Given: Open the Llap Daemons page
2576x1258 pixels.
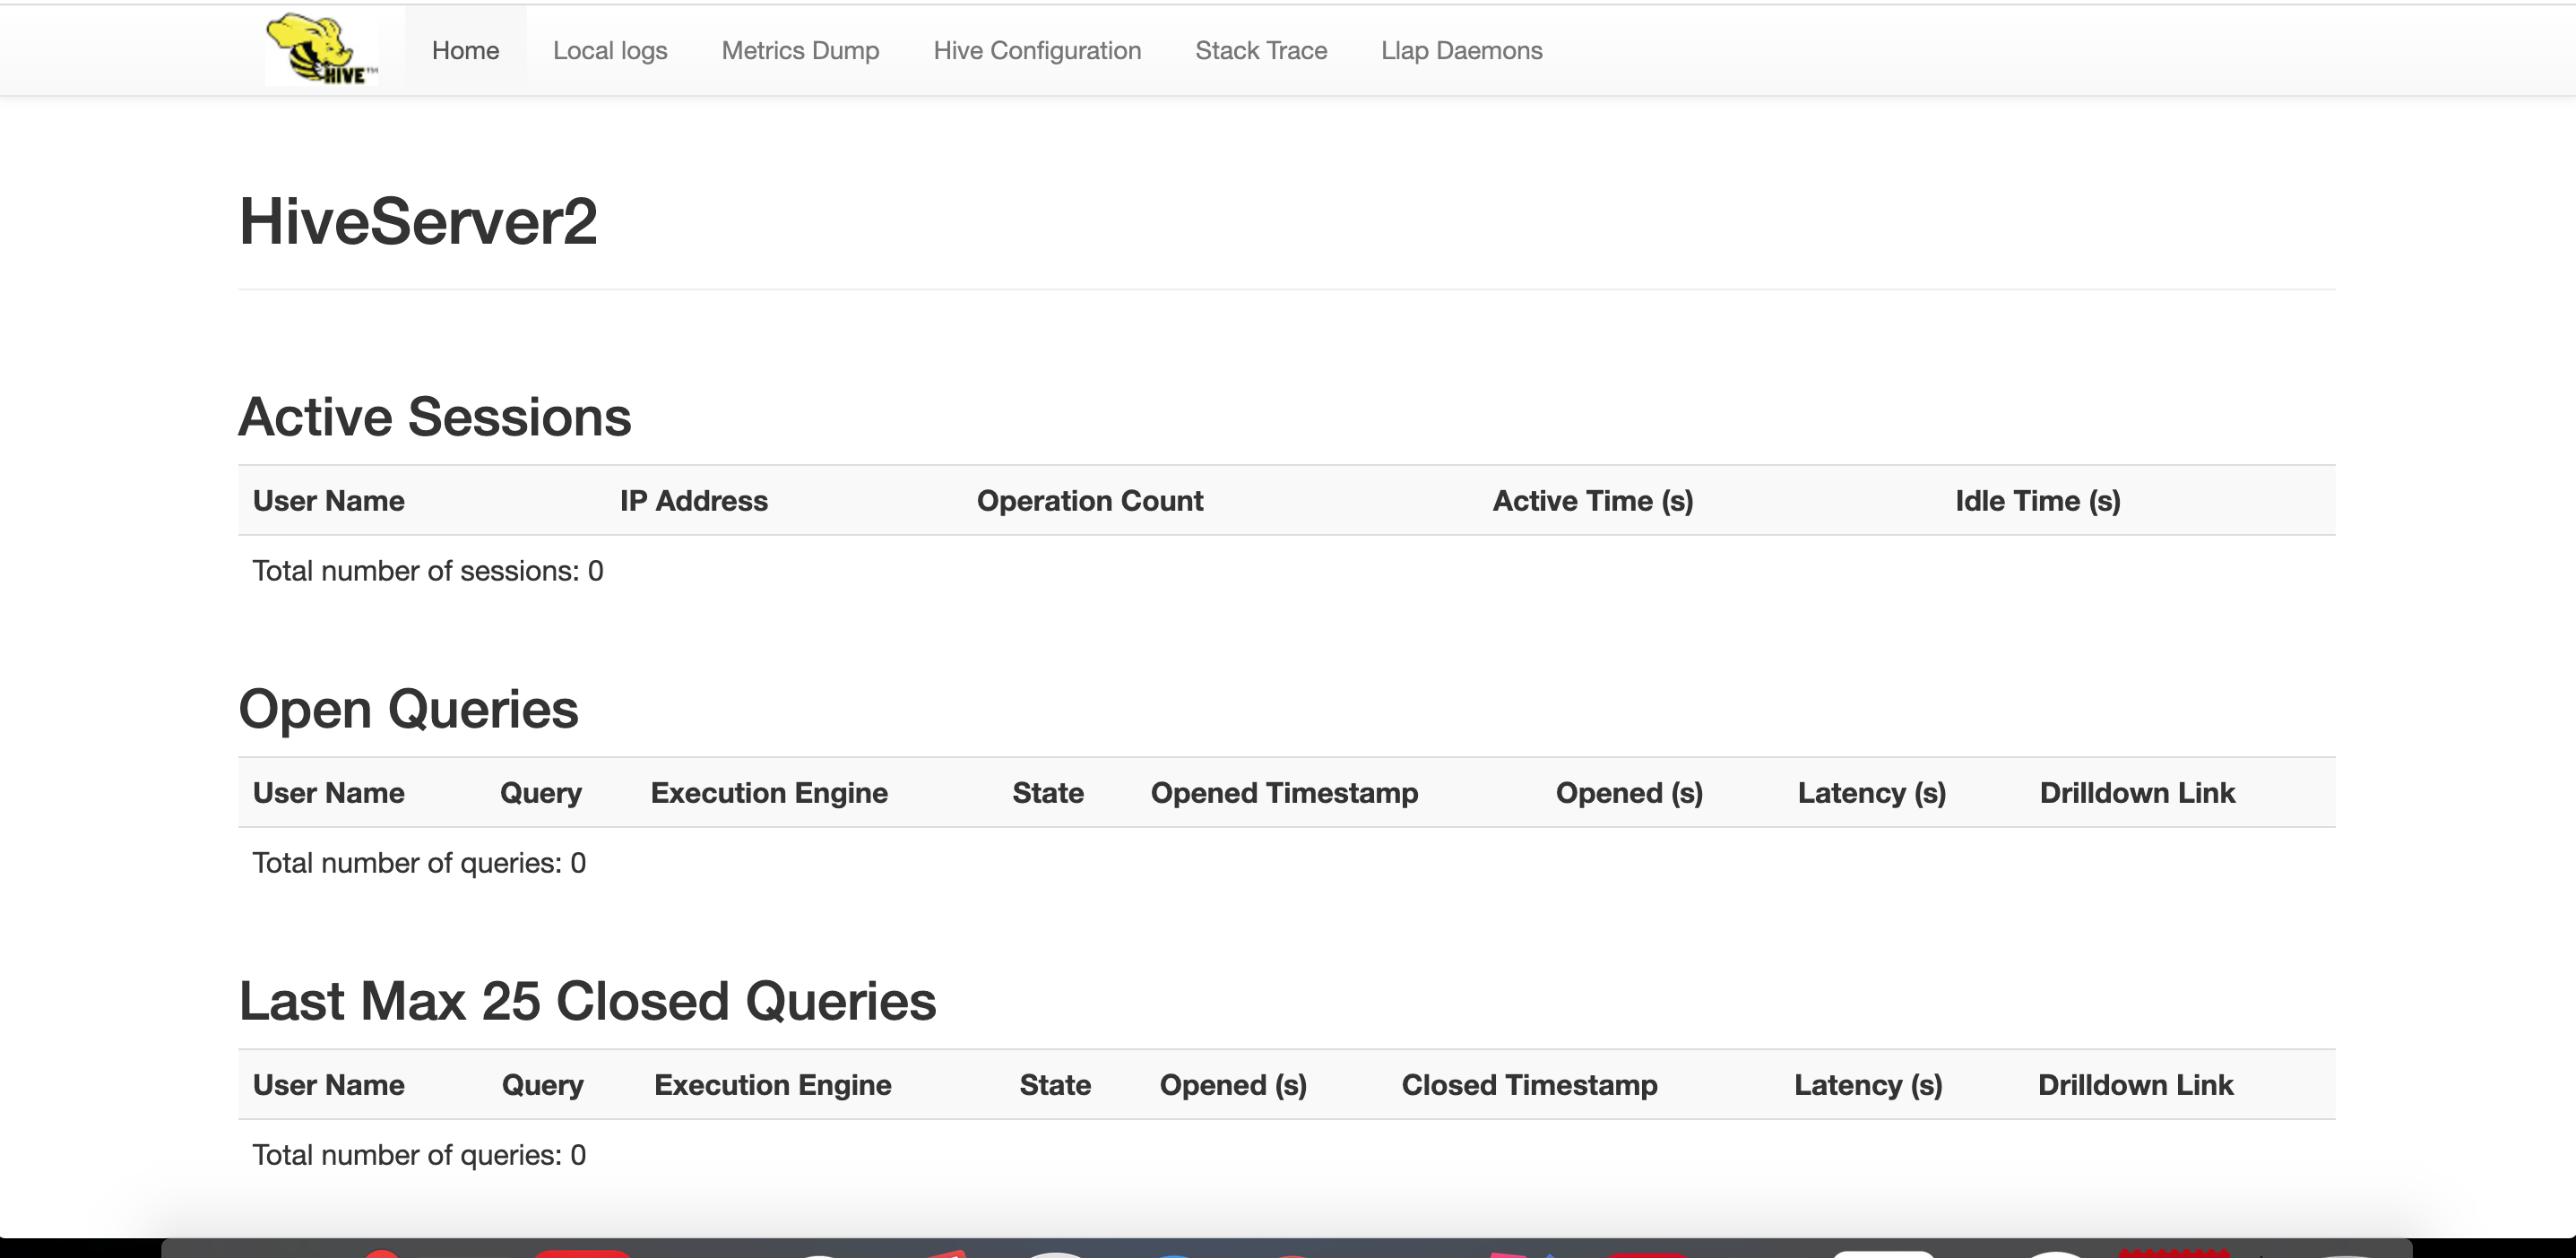Looking at the screenshot, I should (x=1461, y=51).
